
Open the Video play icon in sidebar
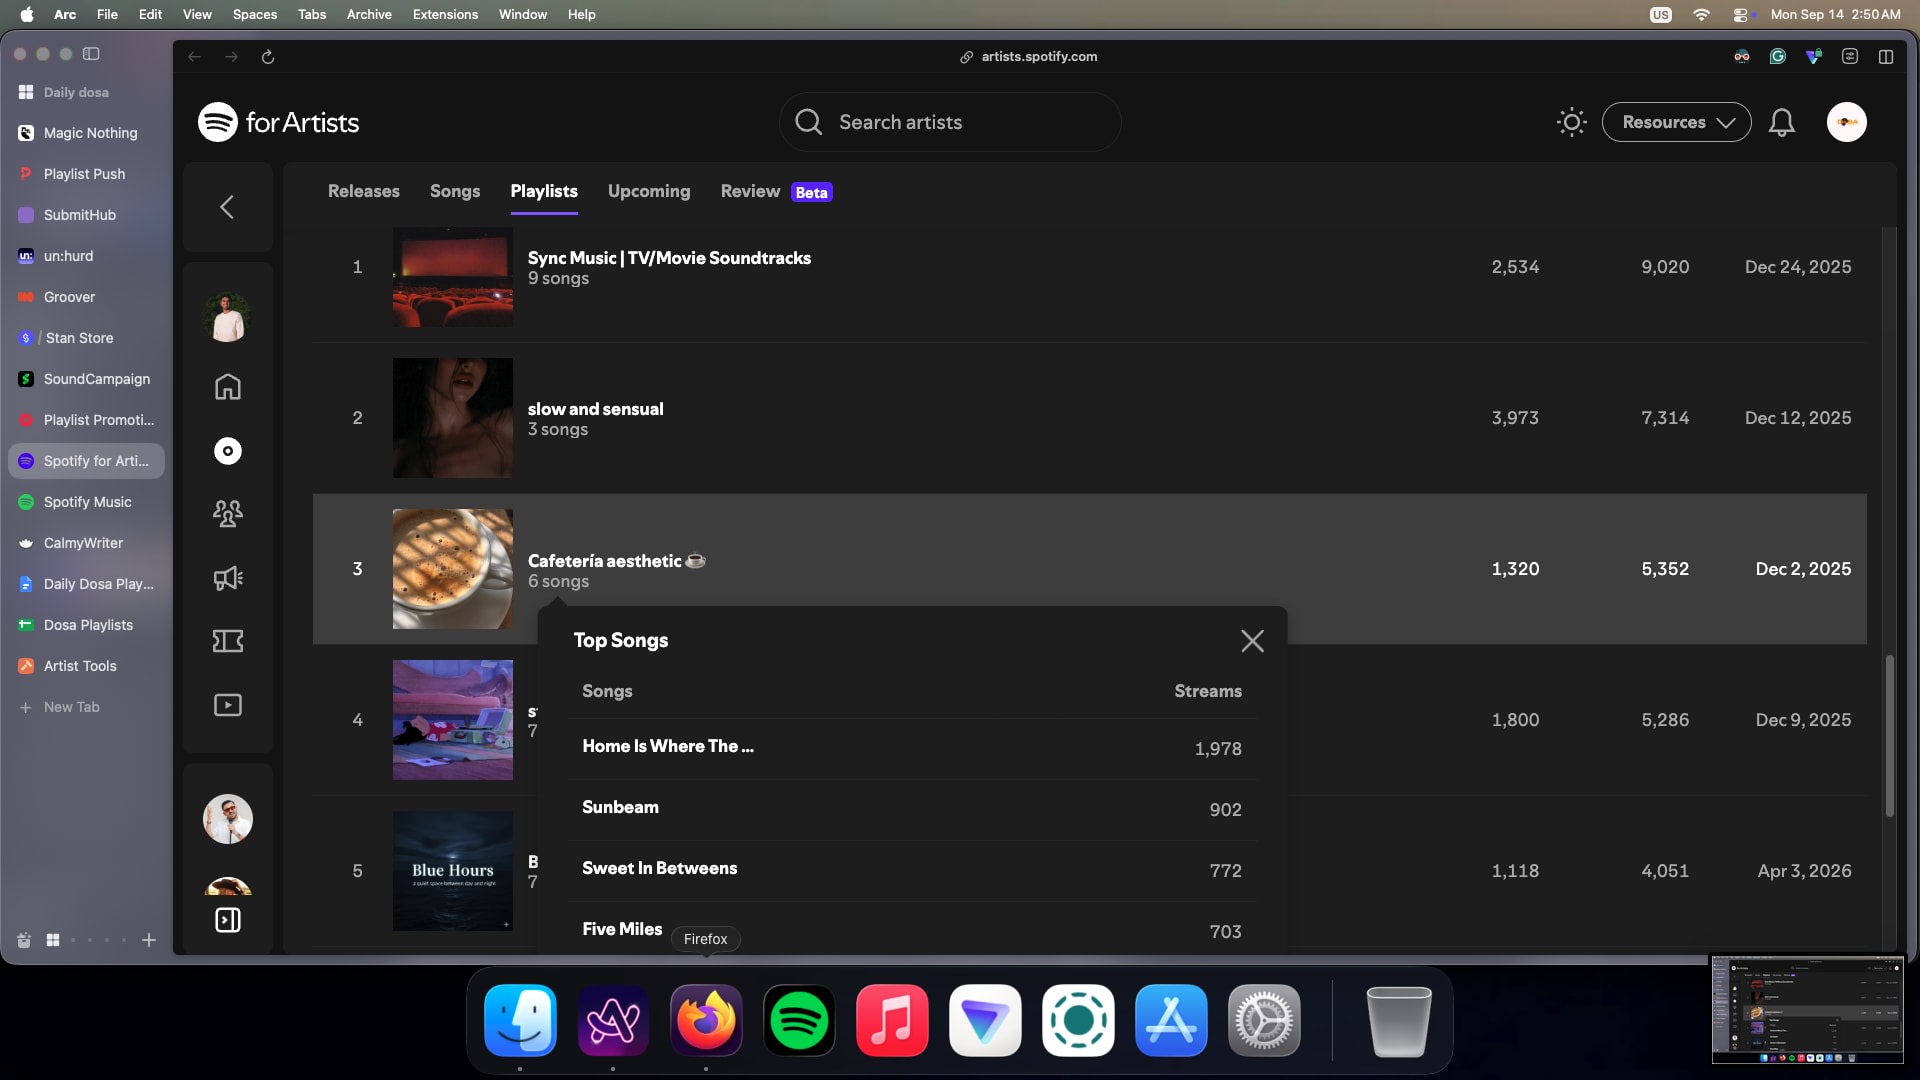pyautogui.click(x=228, y=705)
